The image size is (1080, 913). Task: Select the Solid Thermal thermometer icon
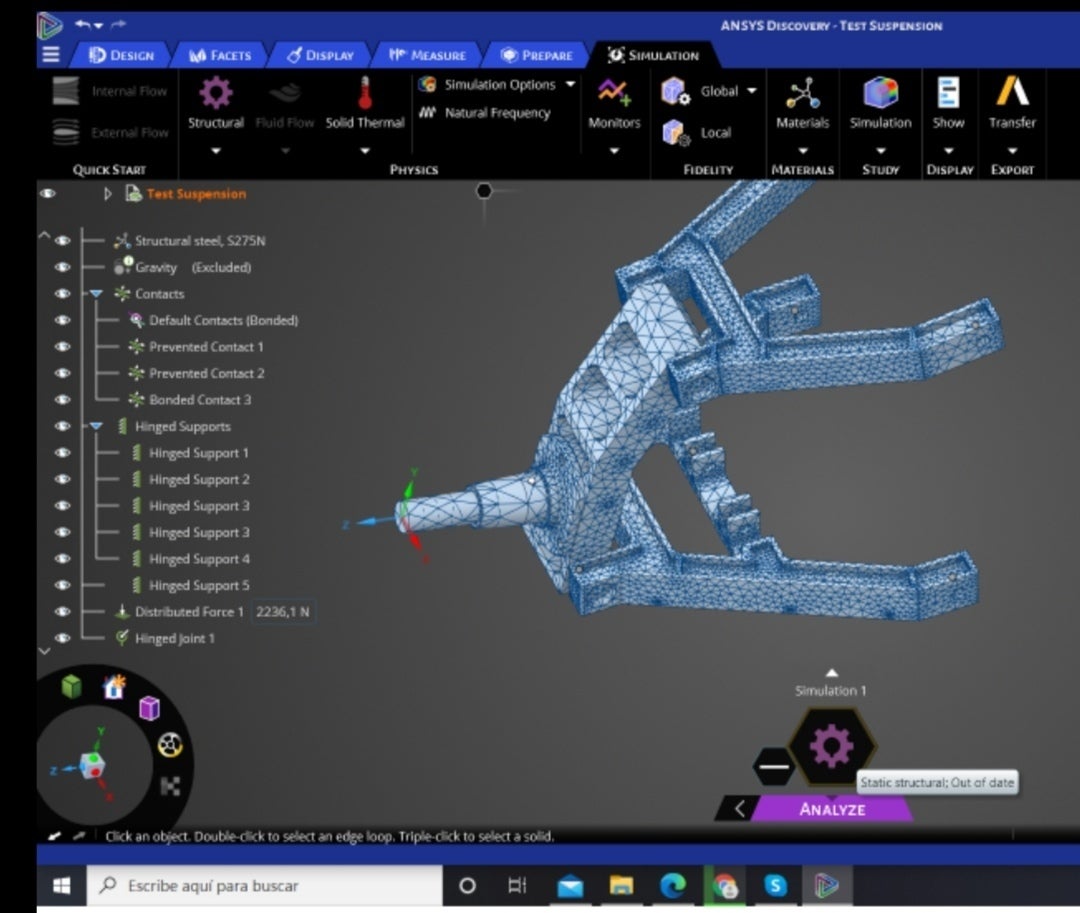tap(365, 93)
